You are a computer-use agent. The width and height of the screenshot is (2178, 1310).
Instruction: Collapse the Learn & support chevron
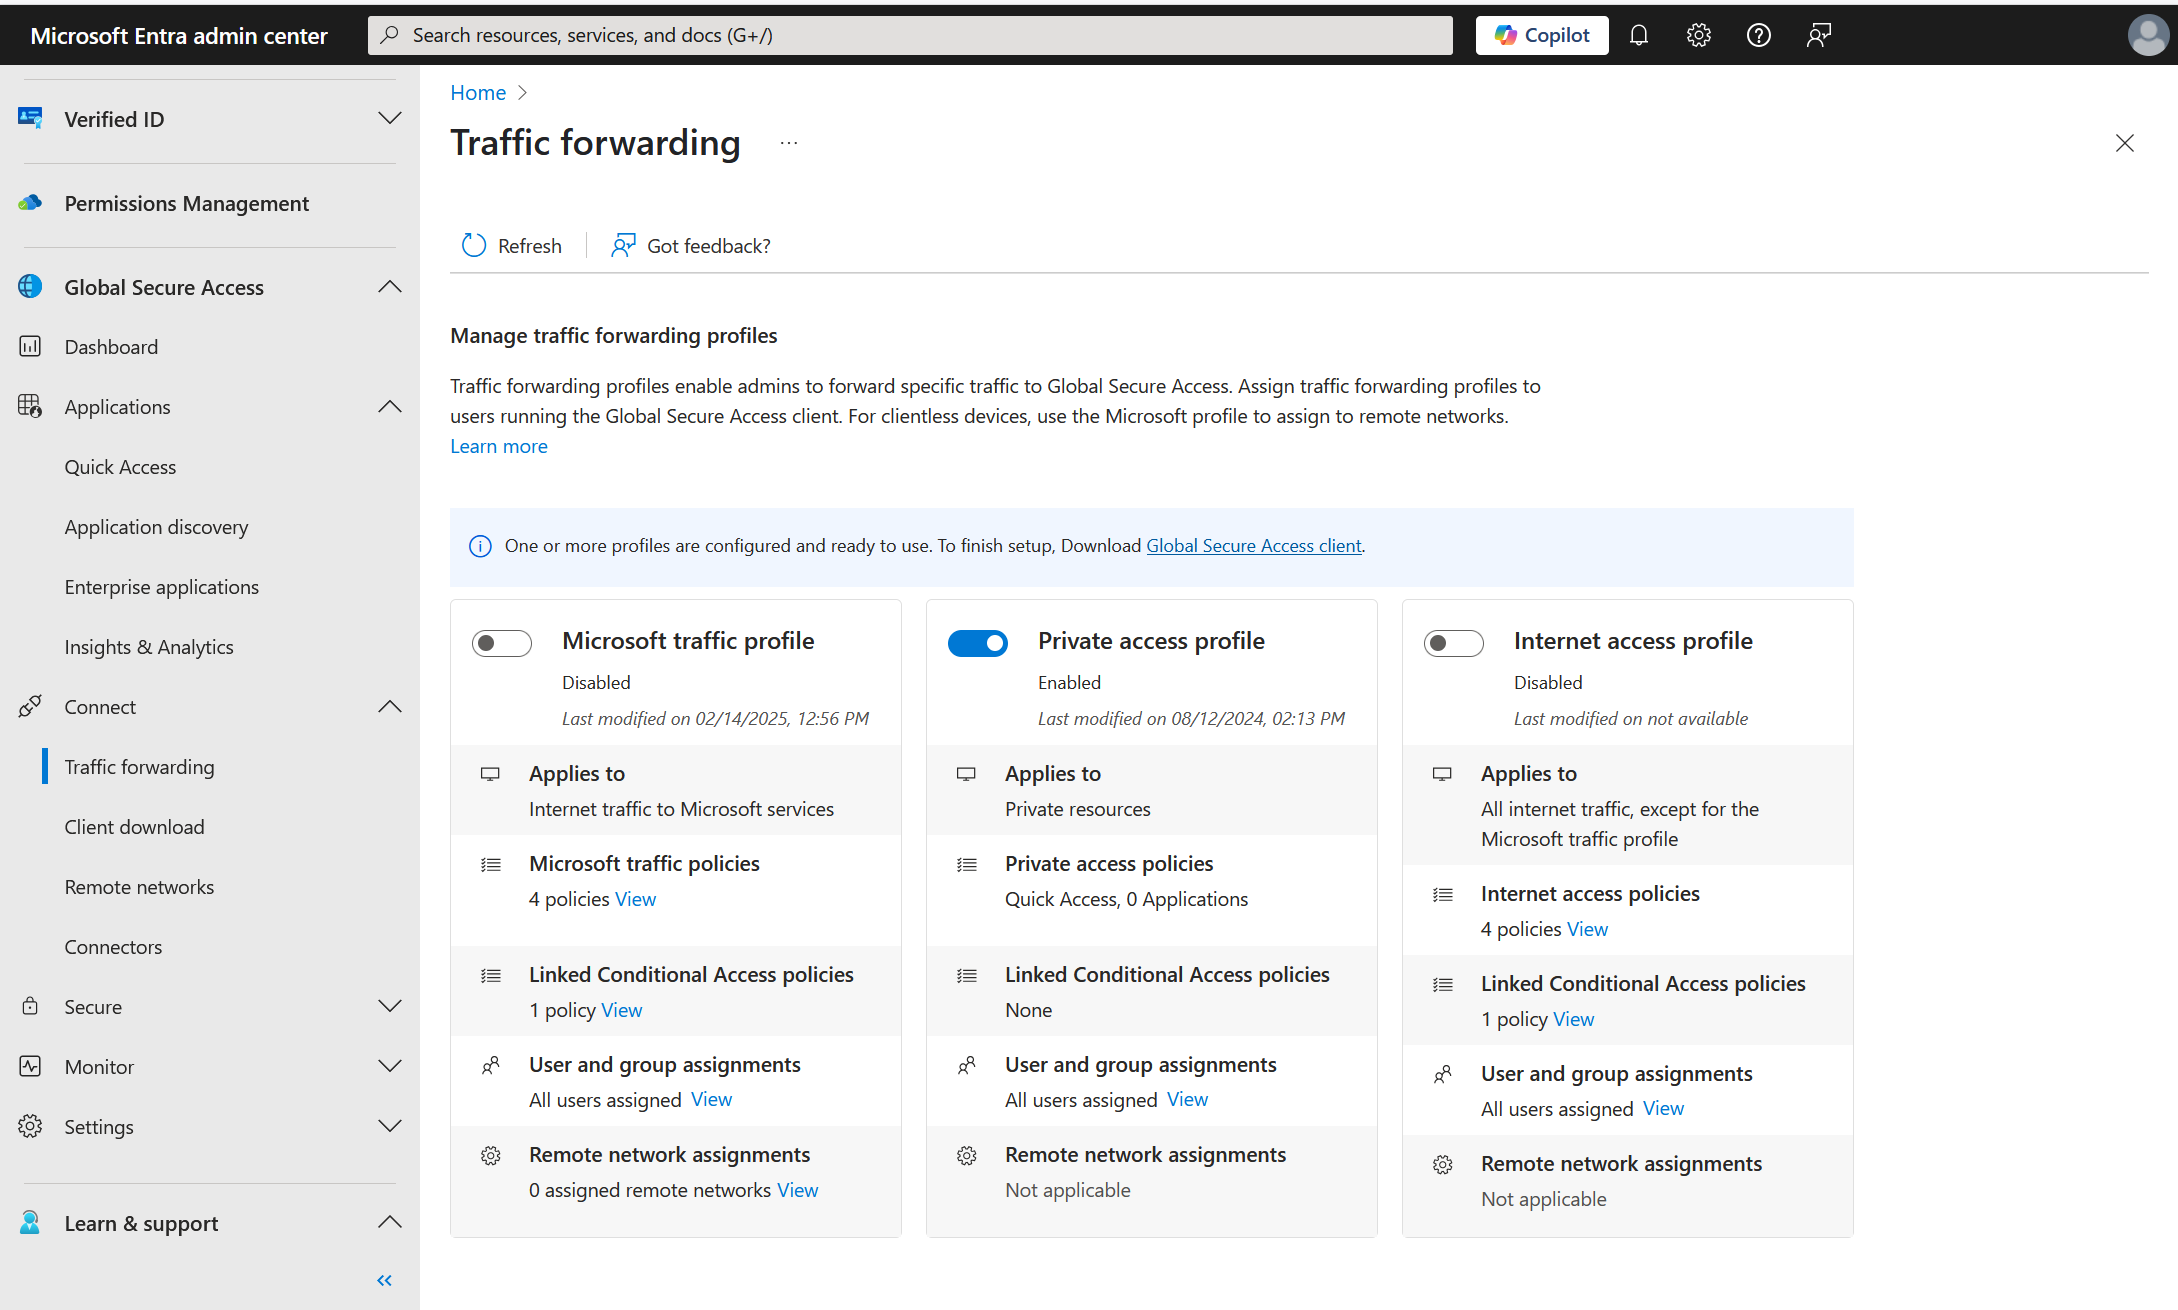point(390,1222)
